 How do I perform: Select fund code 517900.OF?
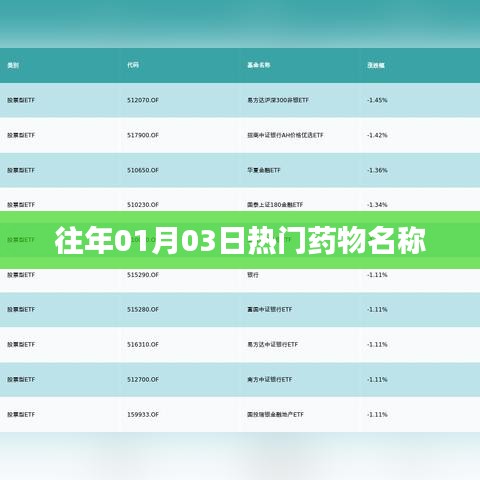click(143, 135)
